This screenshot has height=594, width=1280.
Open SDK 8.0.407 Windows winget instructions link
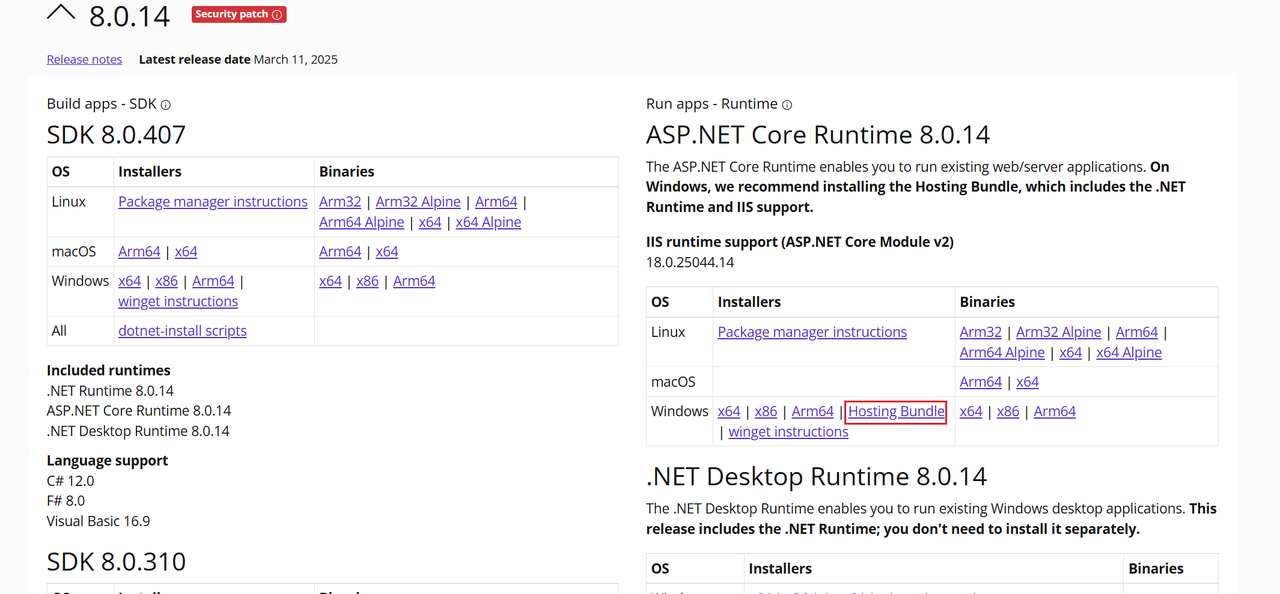pos(178,301)
